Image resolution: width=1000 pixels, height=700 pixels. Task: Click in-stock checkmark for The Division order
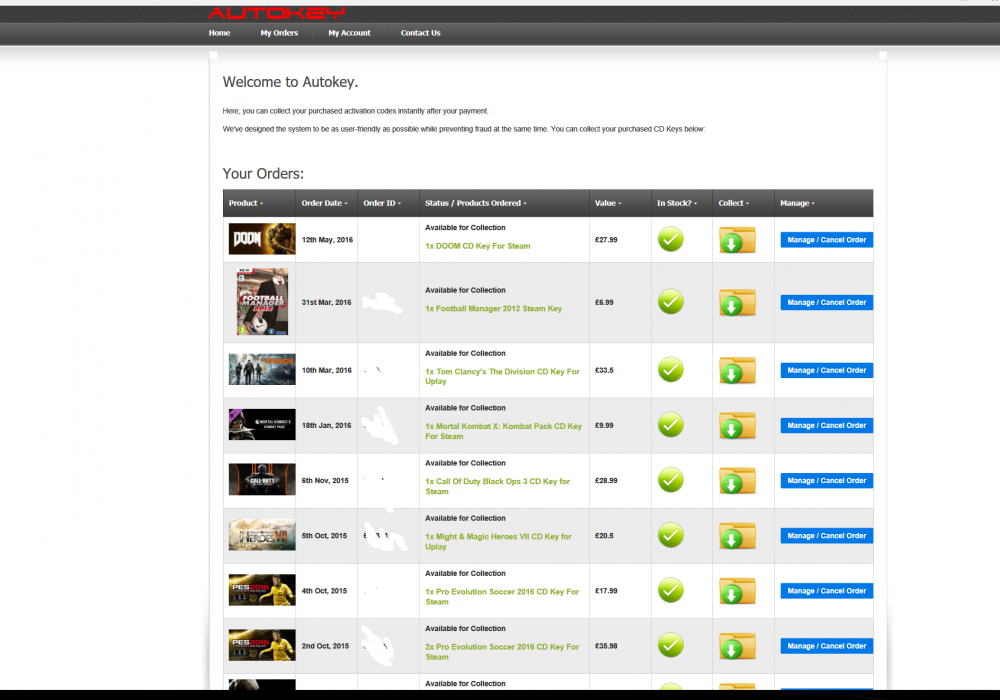pyautogui.click(x=671, y=370)
